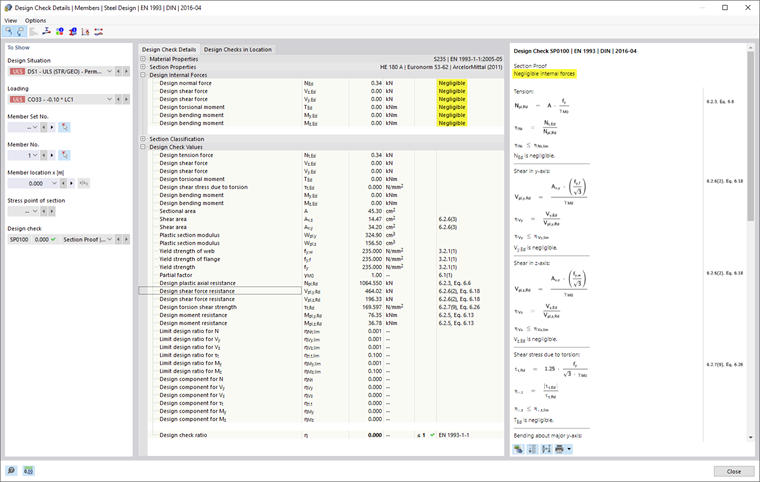Select the Design torsion shear strength row

pos(321,307)
